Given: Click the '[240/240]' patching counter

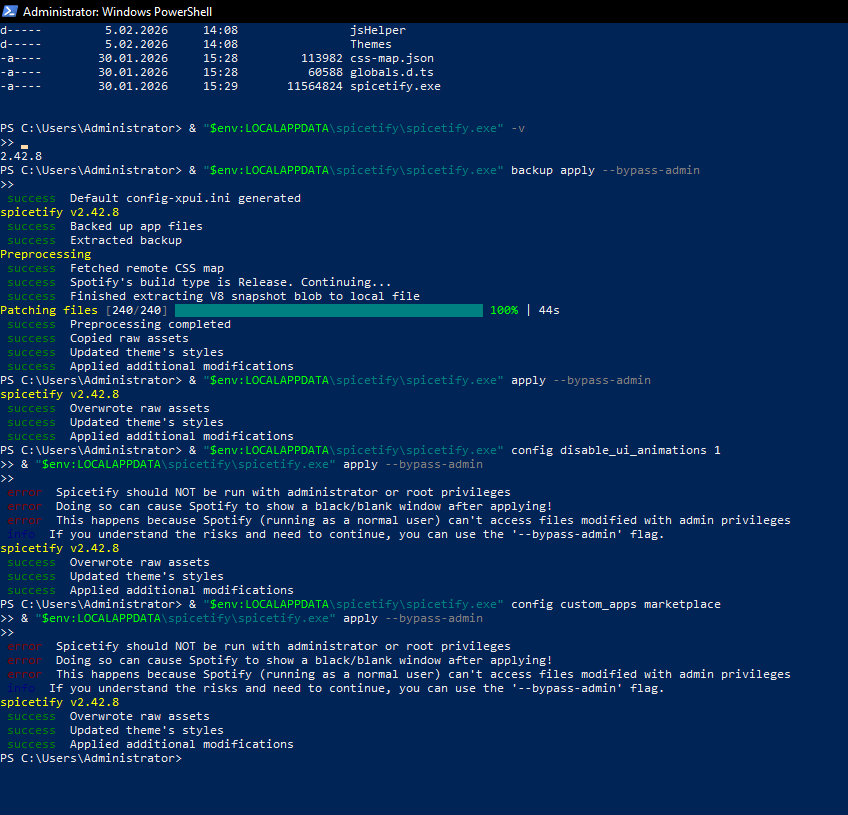Looking at the screenshot, I should tap(136, 310).
